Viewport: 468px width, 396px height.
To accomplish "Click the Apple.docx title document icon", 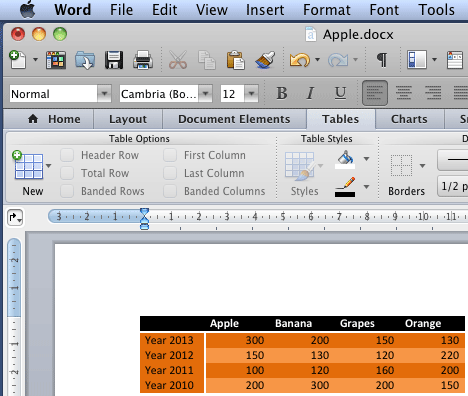I will 311,34.
